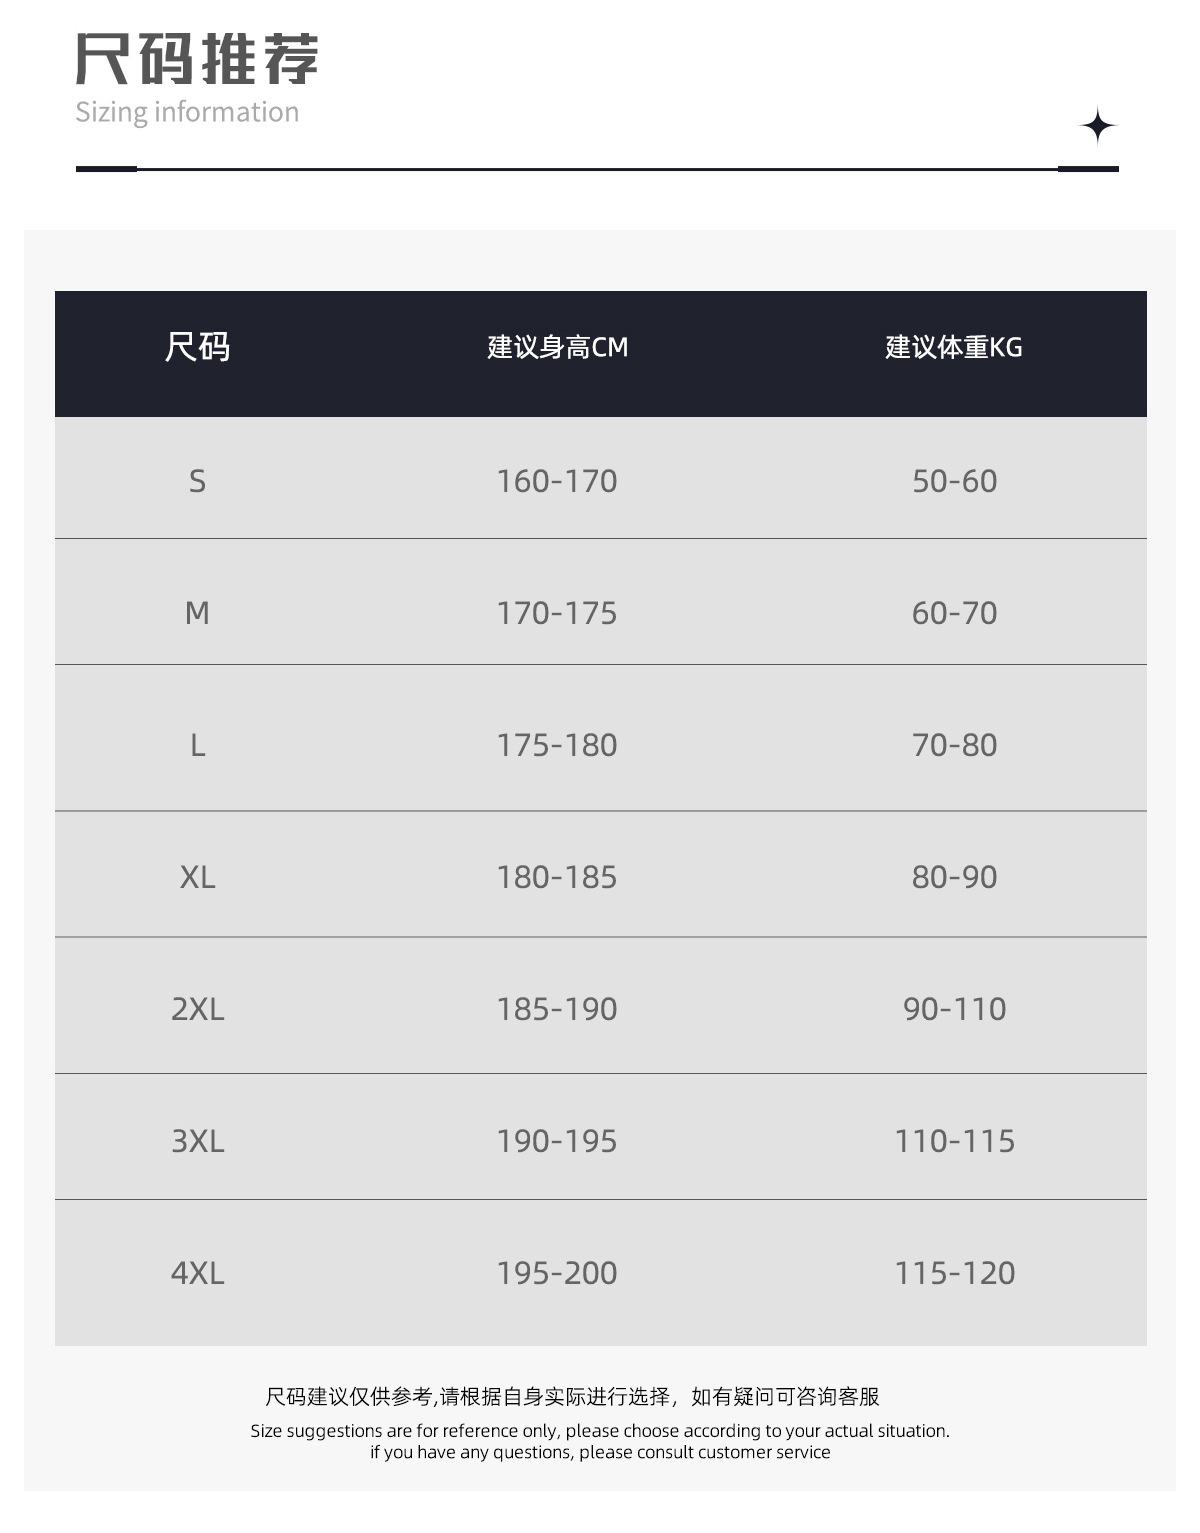
Task: Click the L size cell
Action: point(197,745)
